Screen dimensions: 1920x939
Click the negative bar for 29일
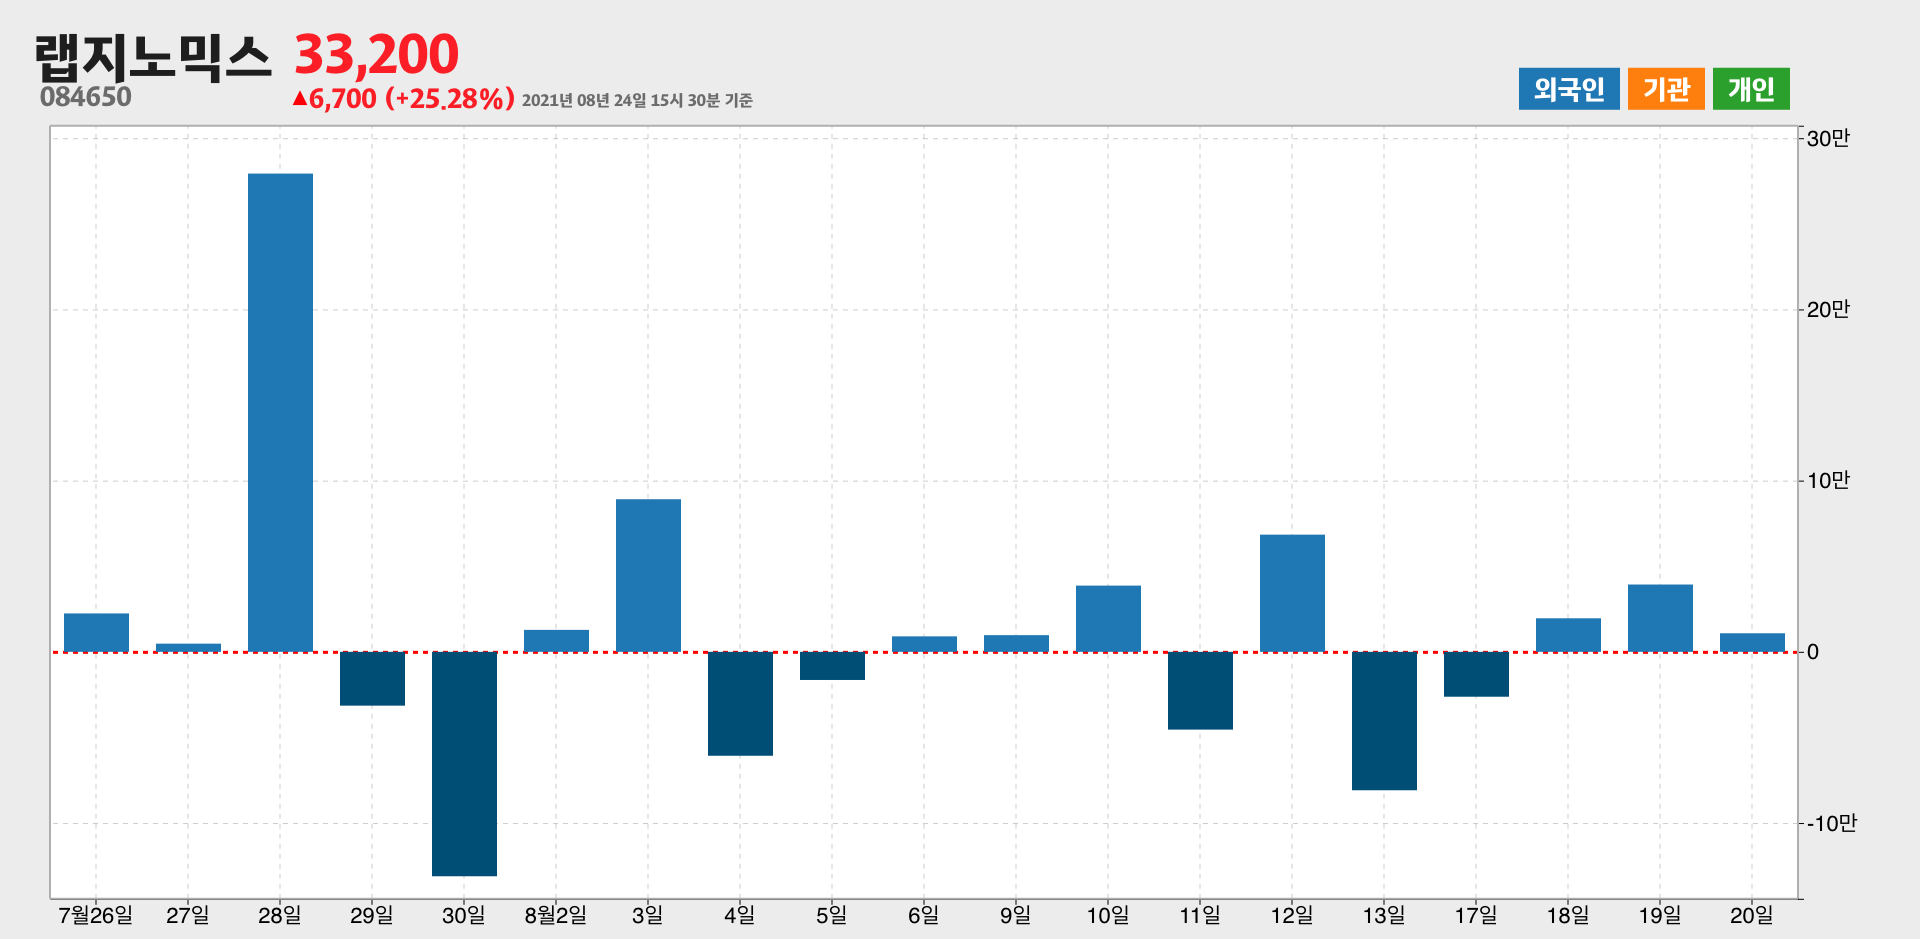tap(372, 679)
